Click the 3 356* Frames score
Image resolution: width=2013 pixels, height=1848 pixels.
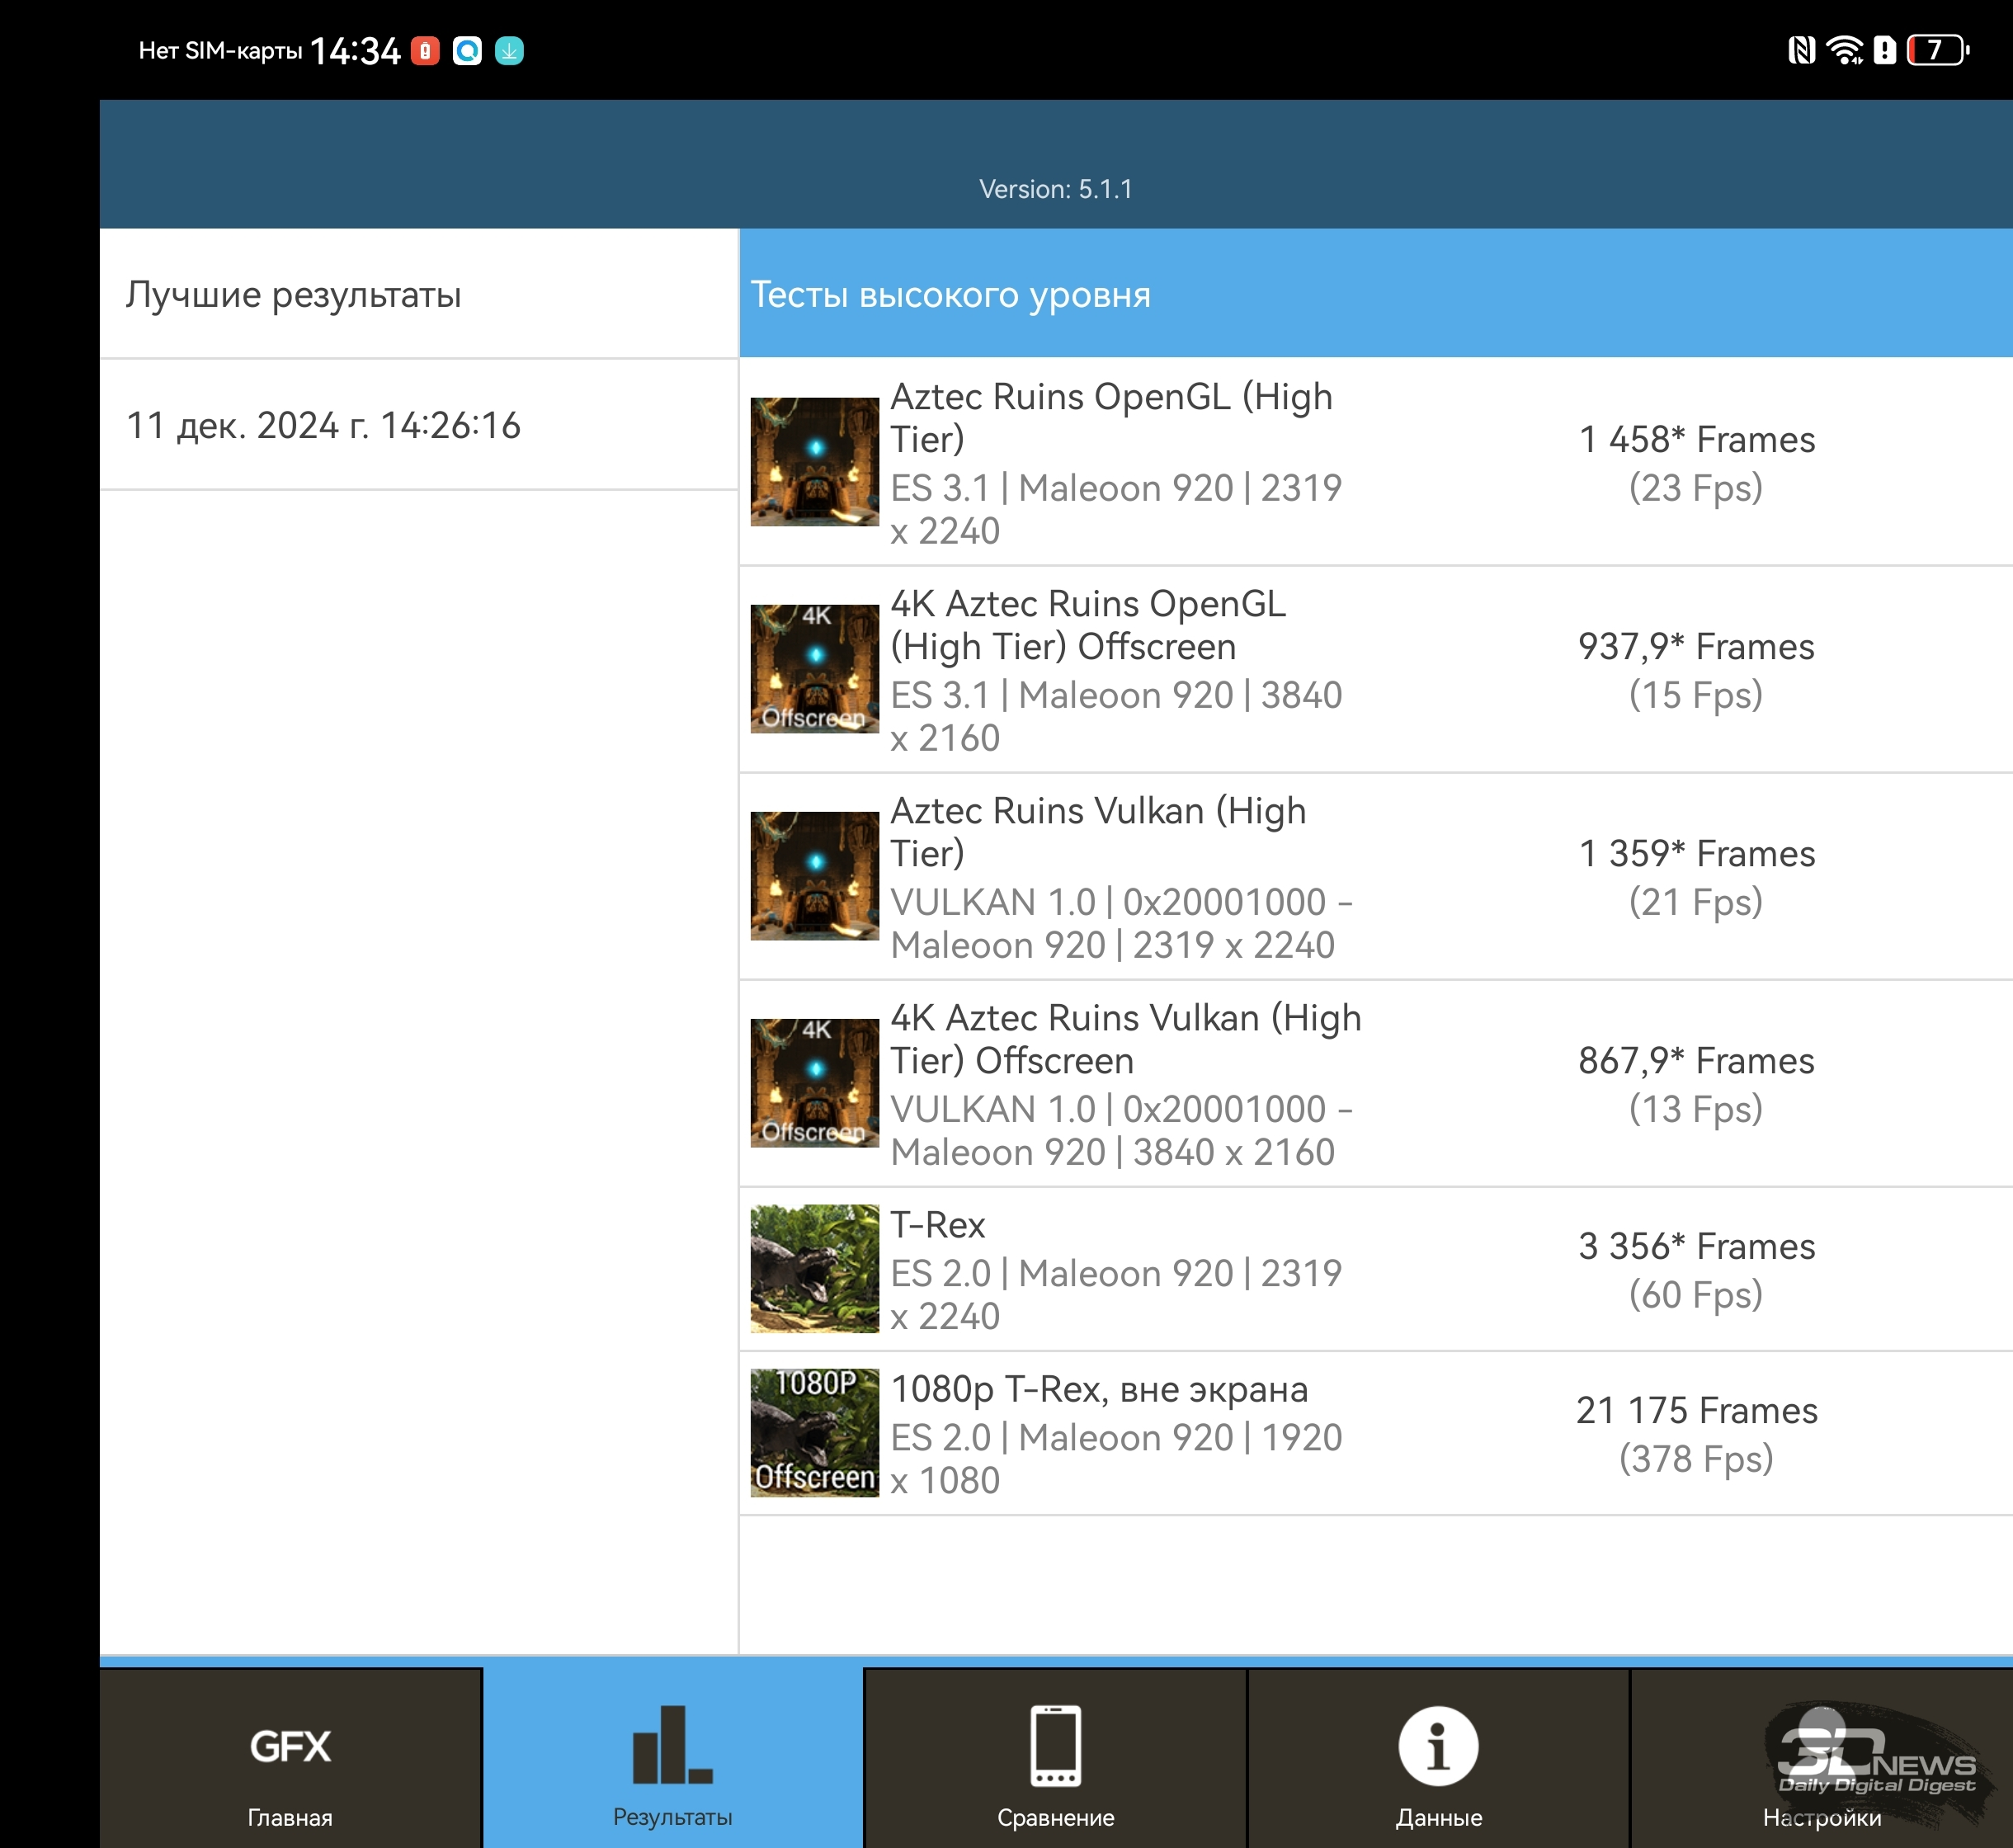(1697, 1246)
